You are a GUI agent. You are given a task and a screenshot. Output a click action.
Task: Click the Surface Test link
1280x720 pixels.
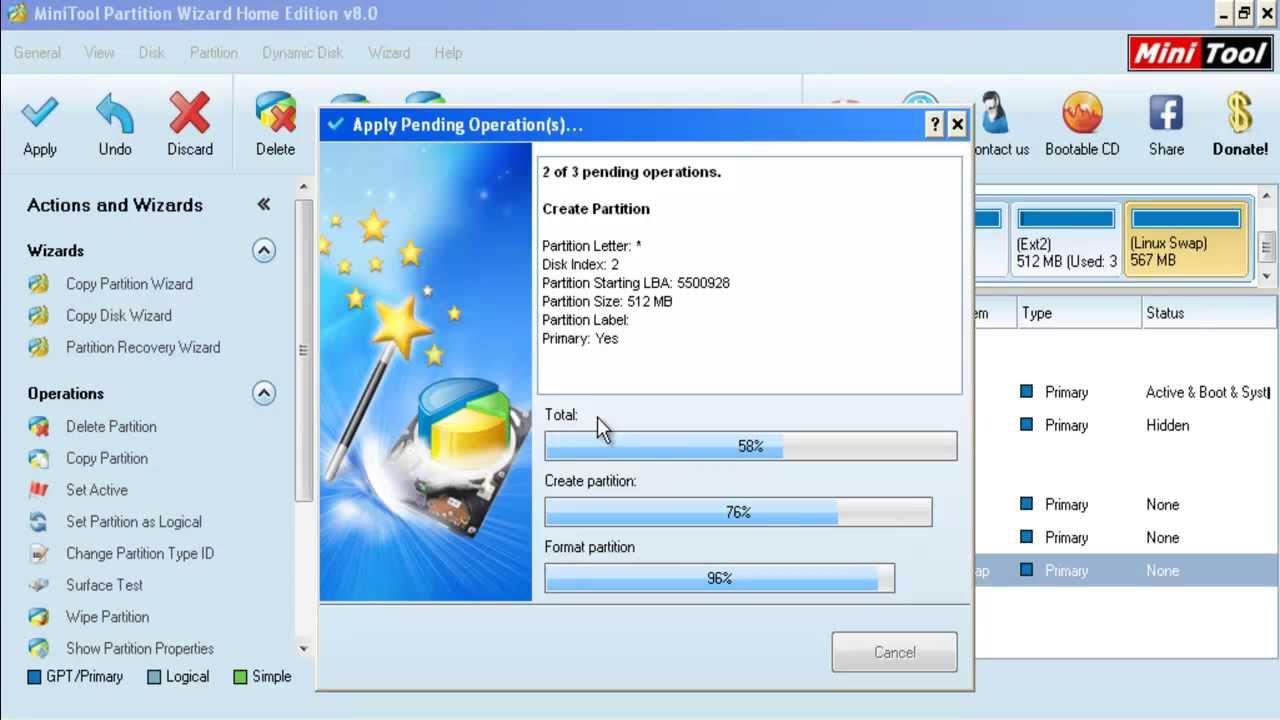click(x=104, y=585)
